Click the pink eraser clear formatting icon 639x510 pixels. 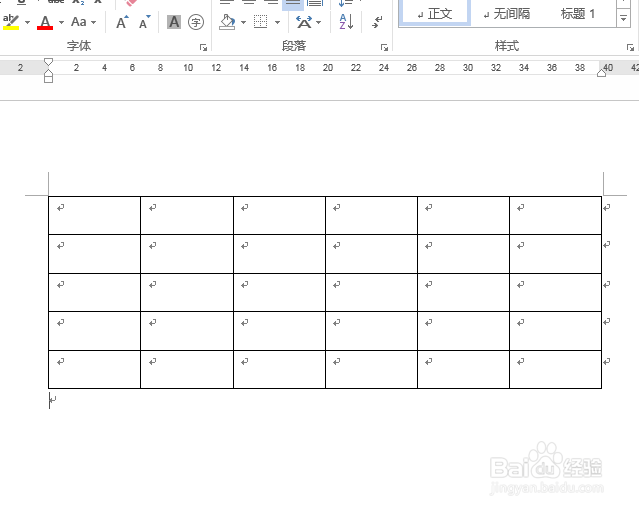pyautogui.click(x=131, y=3)
